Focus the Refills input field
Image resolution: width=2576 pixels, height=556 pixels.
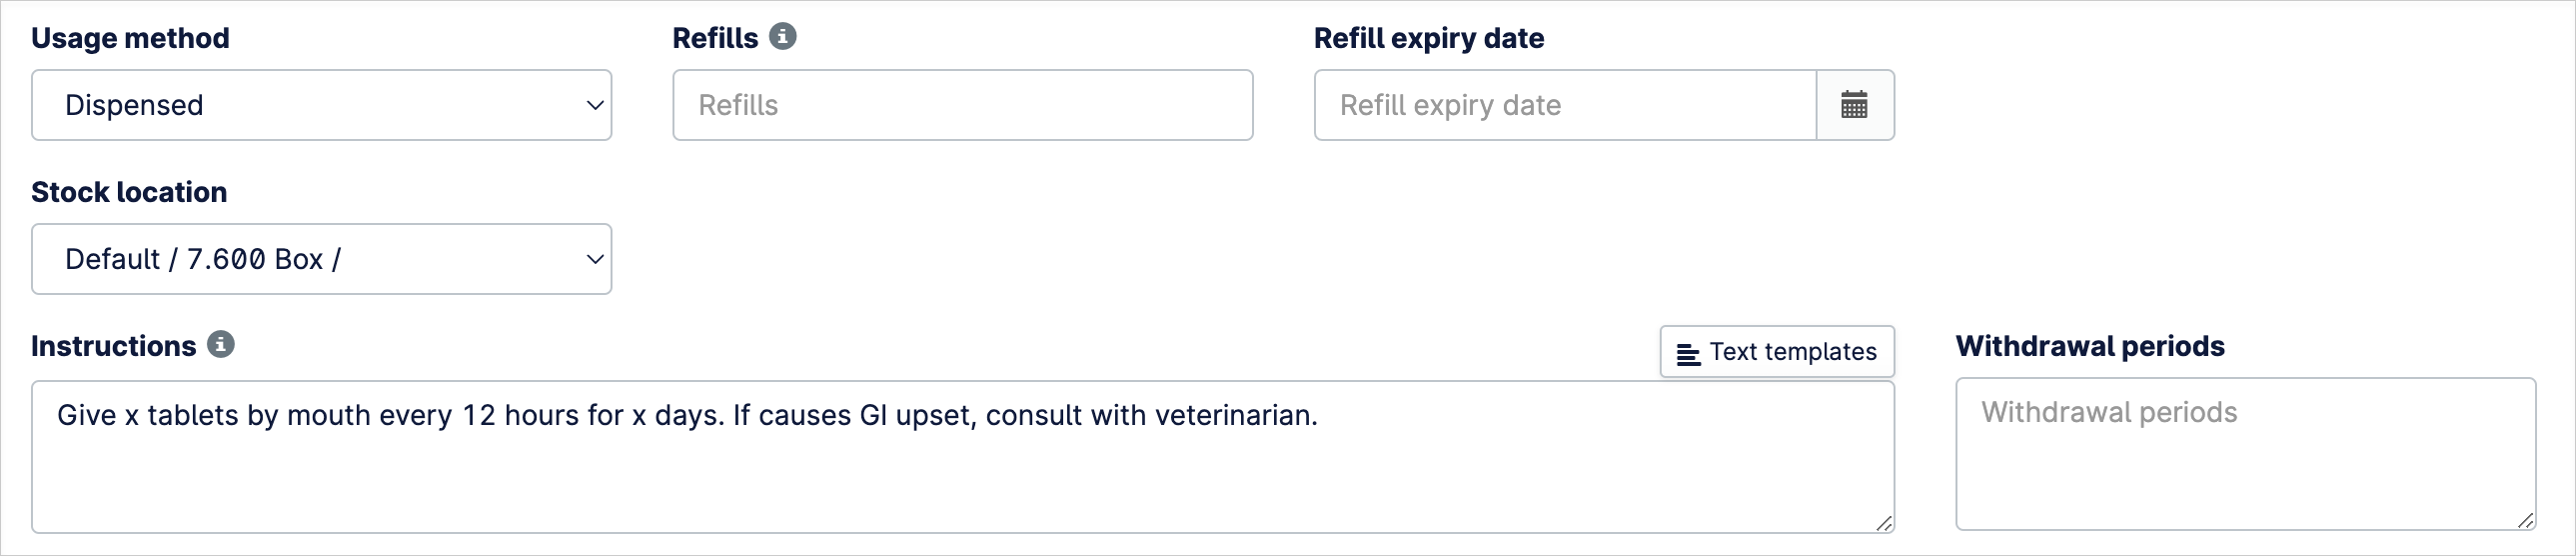click(x=963, y=105)
